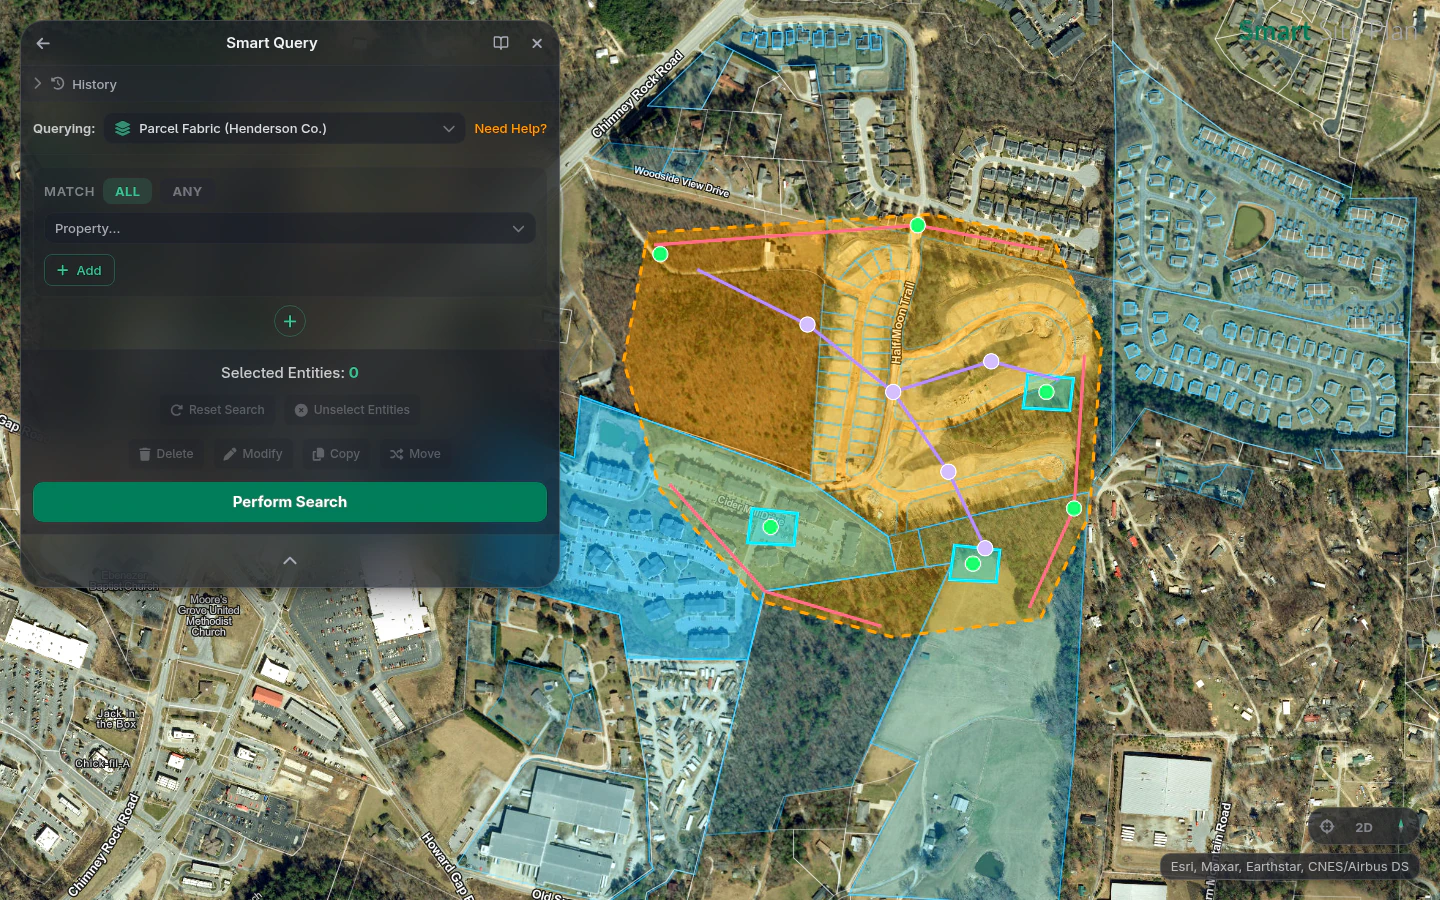Click the circular plus icon
The width and height of the screenshot is (1440, 900).
pos(290,321)
